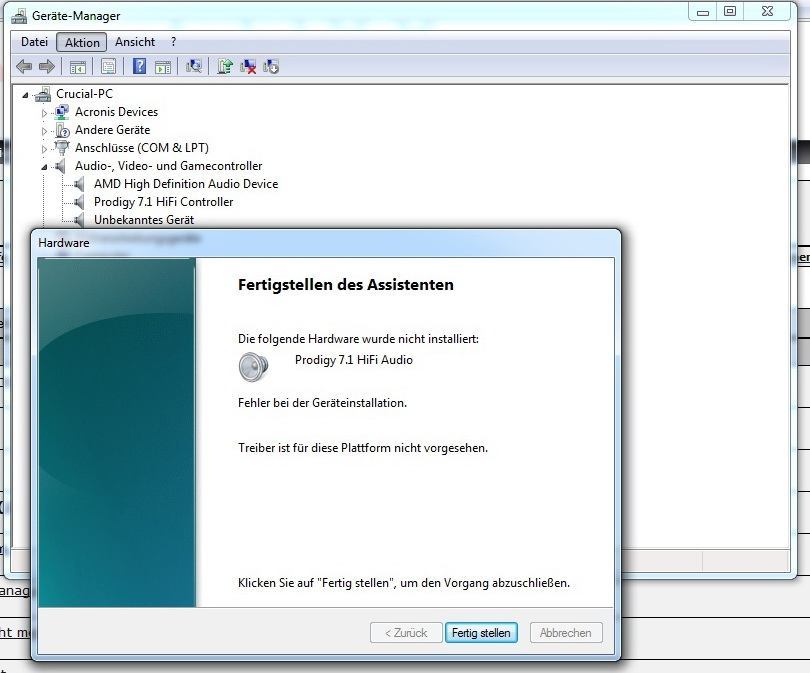
Task: Open the ? help menu
Action: pyautogui.click(x=174, y=42)
